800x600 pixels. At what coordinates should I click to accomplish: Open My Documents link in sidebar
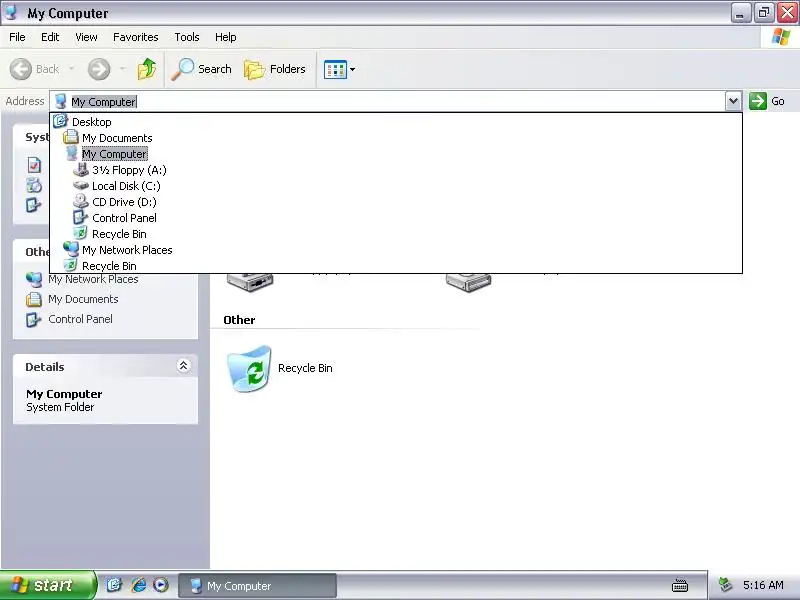[83, 299]
